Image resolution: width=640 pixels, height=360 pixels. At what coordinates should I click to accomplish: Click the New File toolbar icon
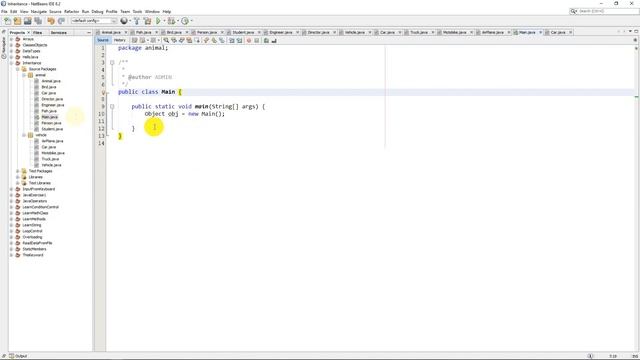coord(7,21)
